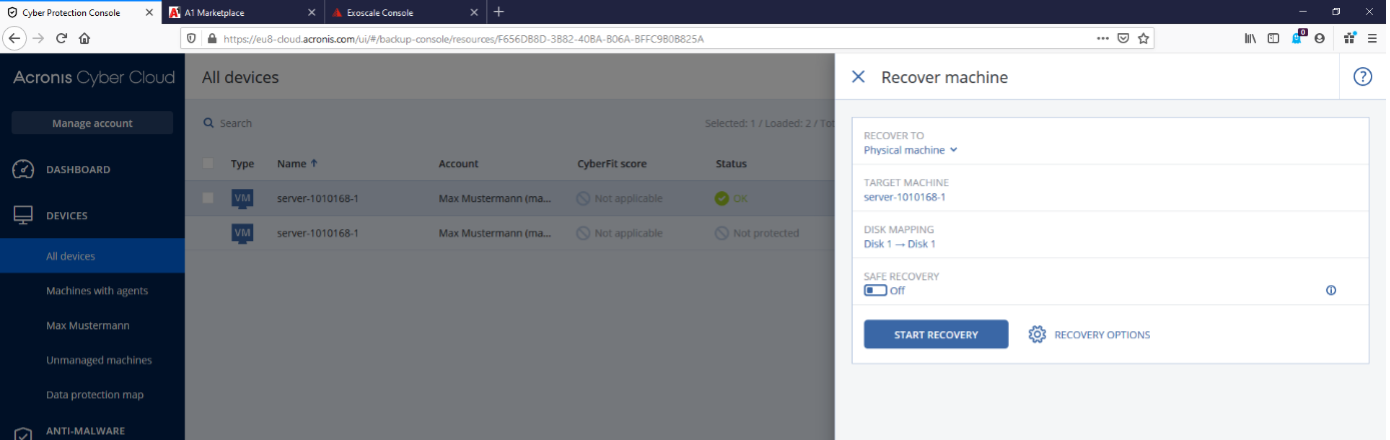This screenshot has height=440, width=1390.
Task: Open Firefox hamburger menu
Action: (x=1374, y=38)
